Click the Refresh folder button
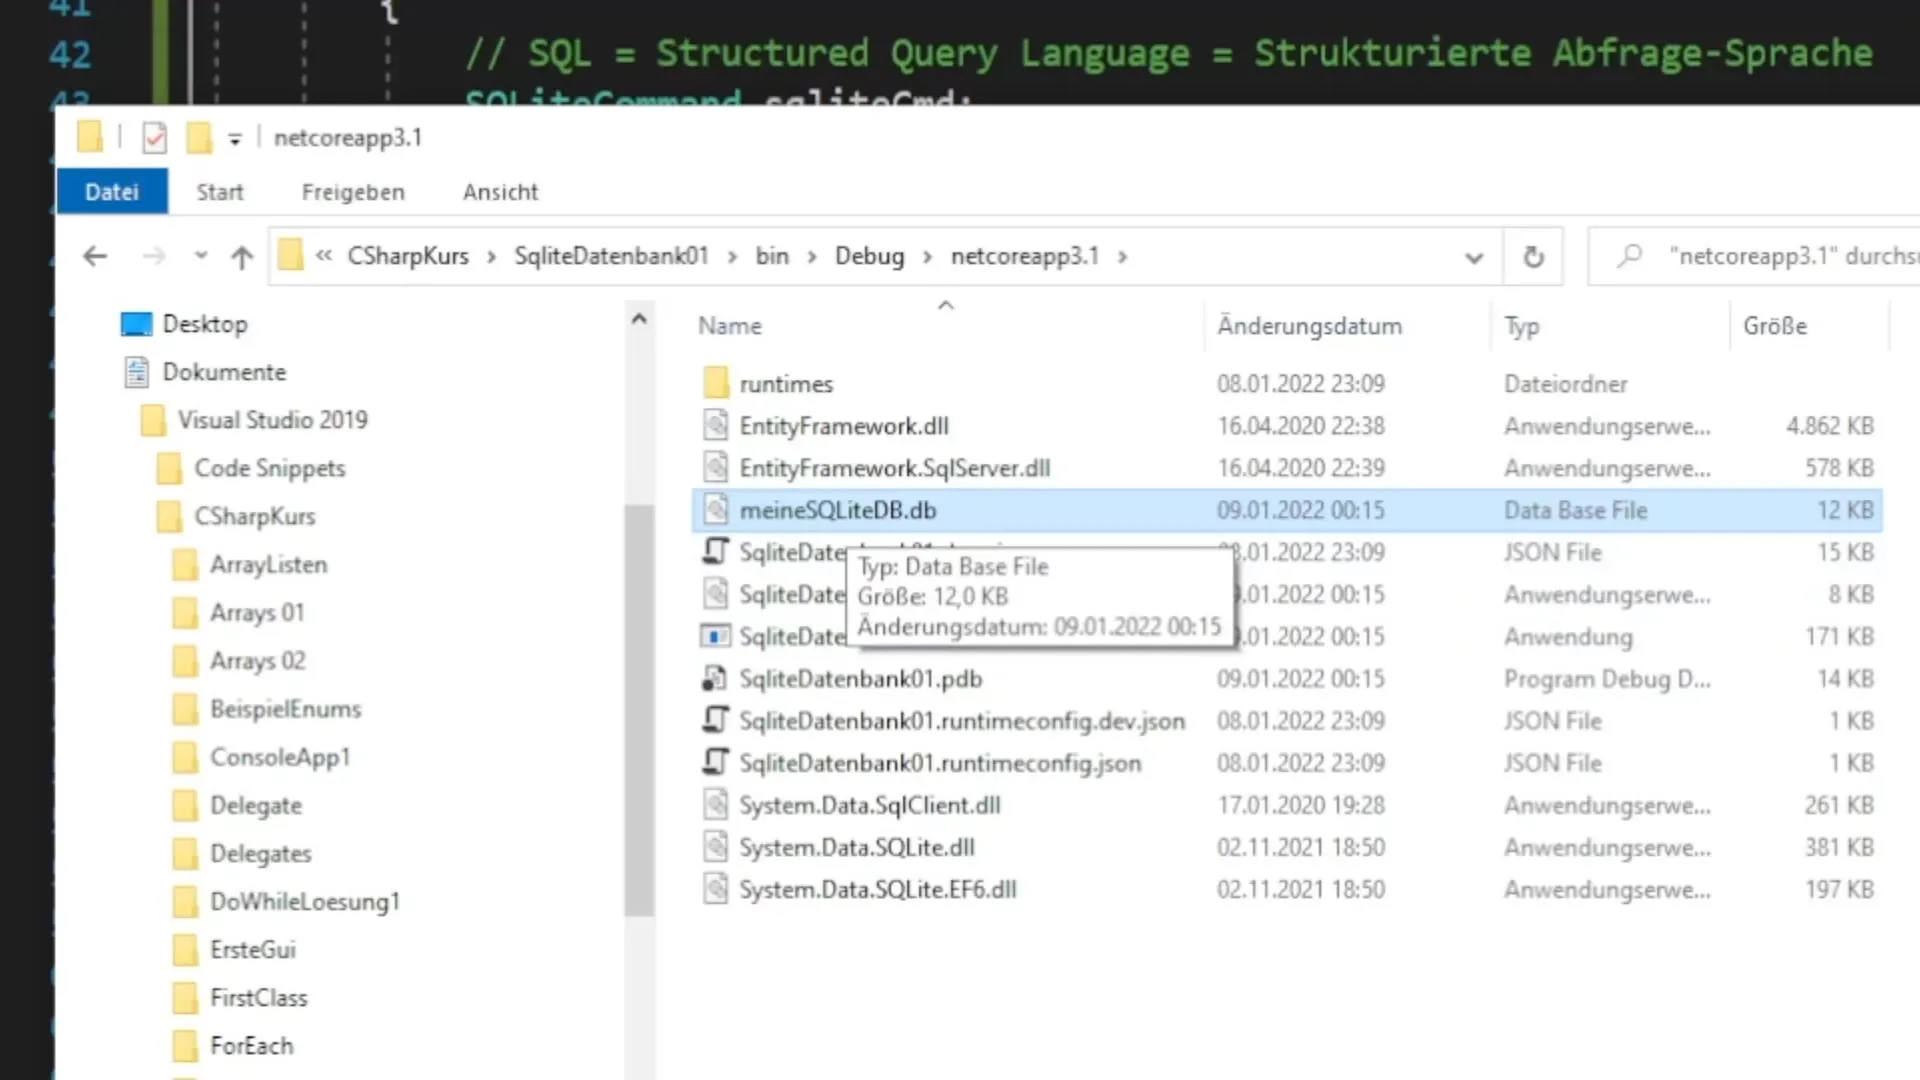 (1532, 257)
